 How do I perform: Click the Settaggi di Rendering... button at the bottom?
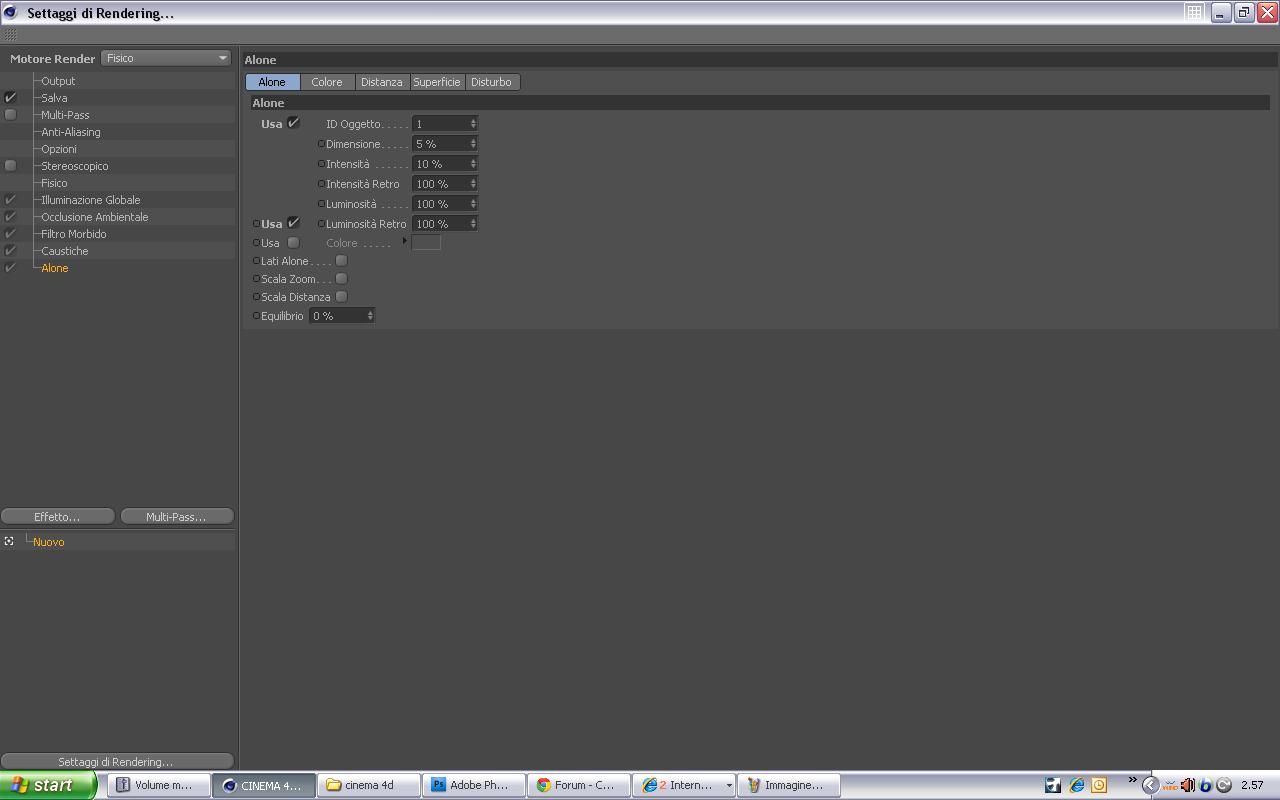116,762
